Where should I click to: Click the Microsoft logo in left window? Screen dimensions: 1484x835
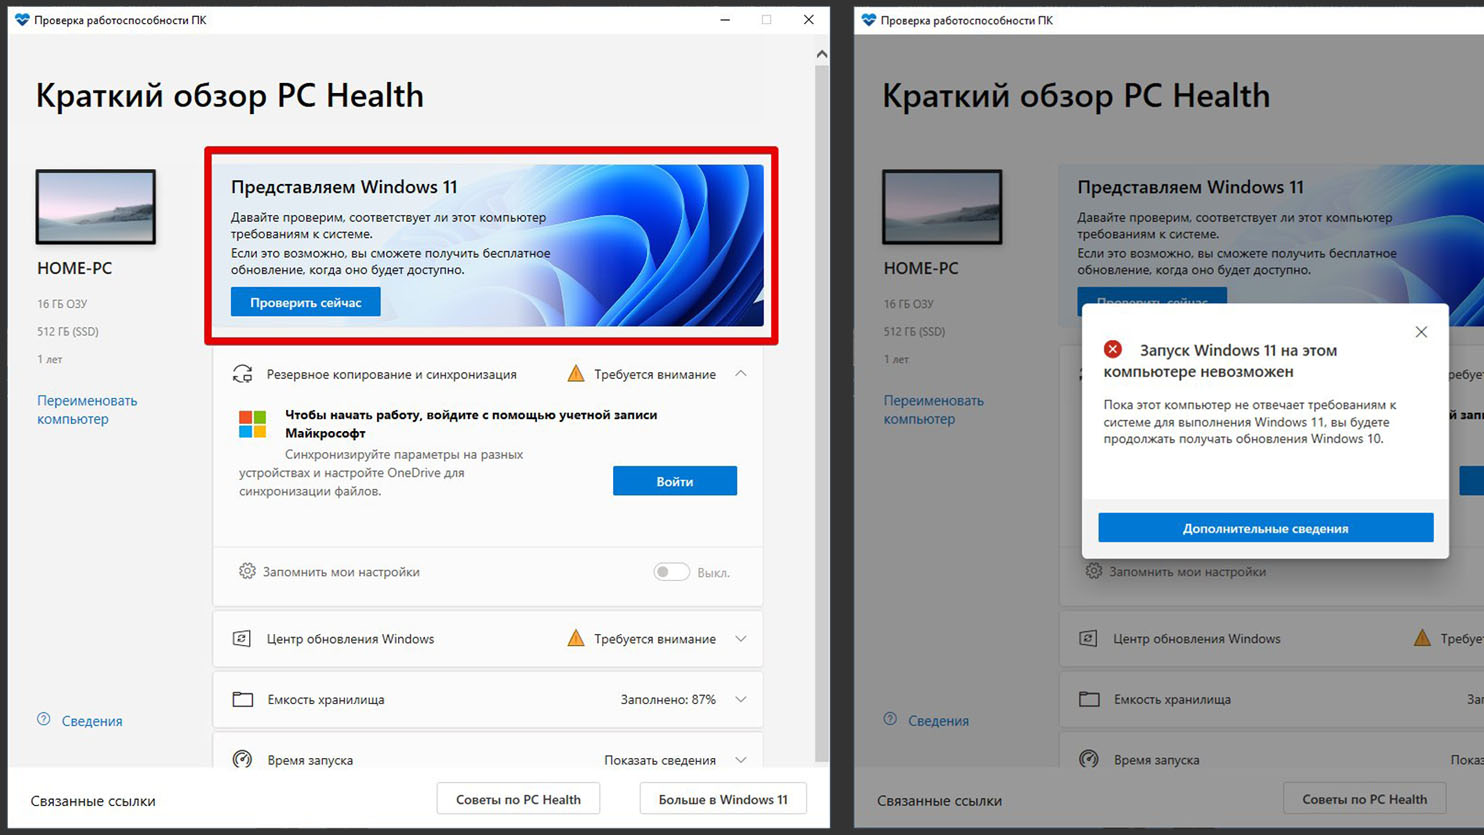(x=252, y=424)
